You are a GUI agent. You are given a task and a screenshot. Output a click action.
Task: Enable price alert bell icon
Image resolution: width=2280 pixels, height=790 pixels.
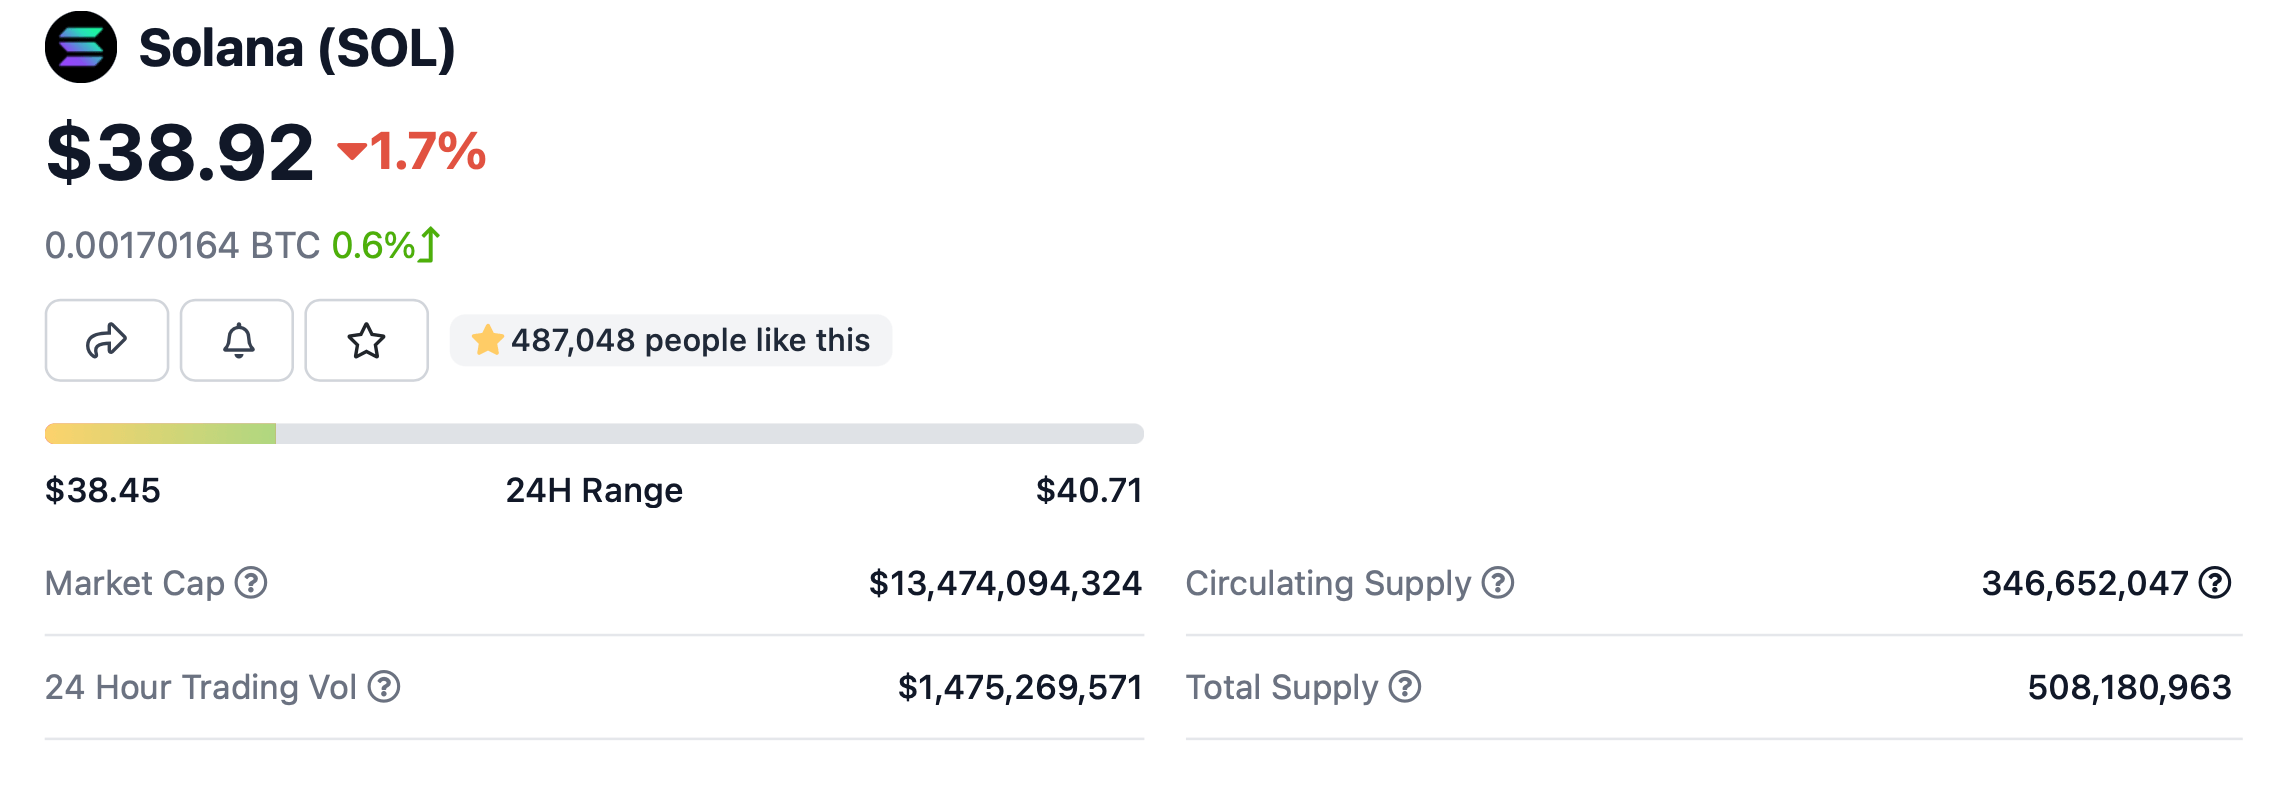[x=237, y=341]
